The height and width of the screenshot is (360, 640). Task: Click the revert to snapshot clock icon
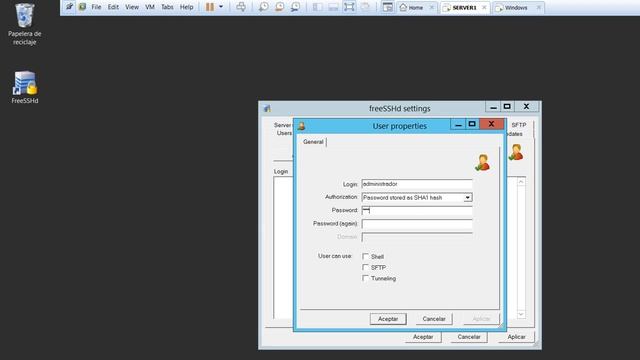pyautogui.click(x=280, y=7)
